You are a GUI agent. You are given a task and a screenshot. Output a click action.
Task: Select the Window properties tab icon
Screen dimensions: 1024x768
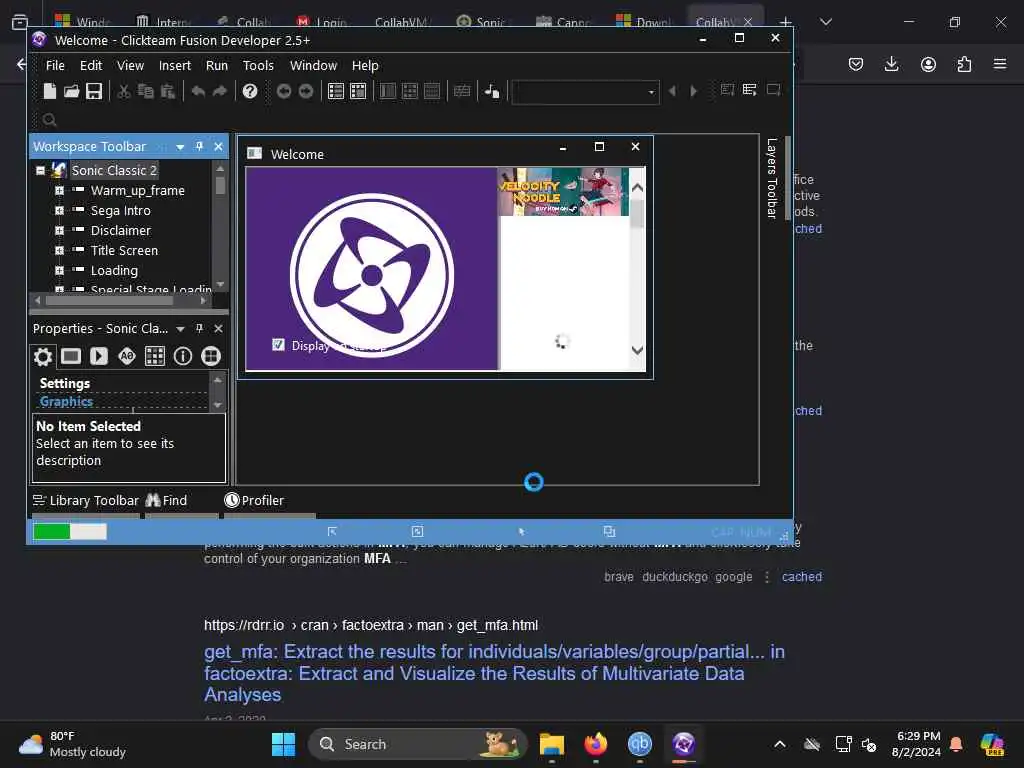pyautogui.click(x=71, y=356)
